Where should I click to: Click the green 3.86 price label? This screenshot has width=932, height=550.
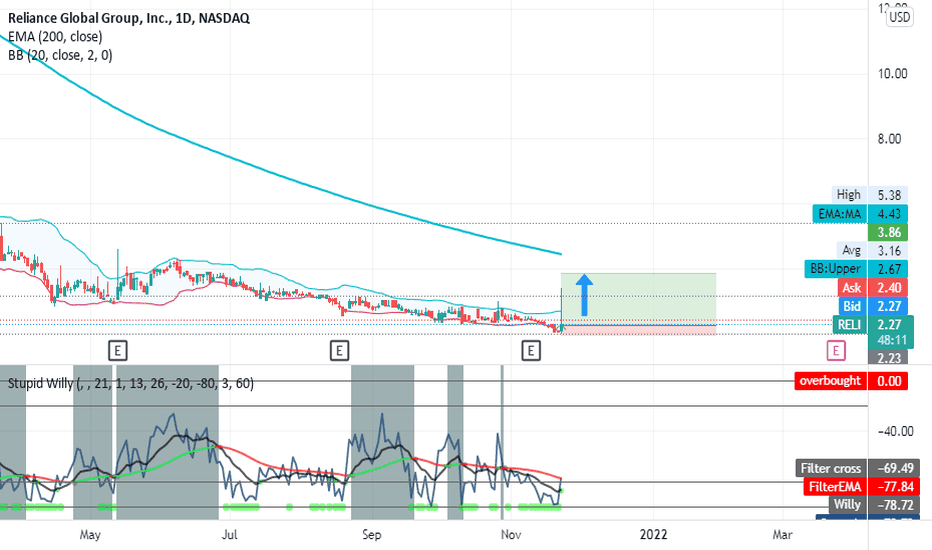(x=888, y=232)
